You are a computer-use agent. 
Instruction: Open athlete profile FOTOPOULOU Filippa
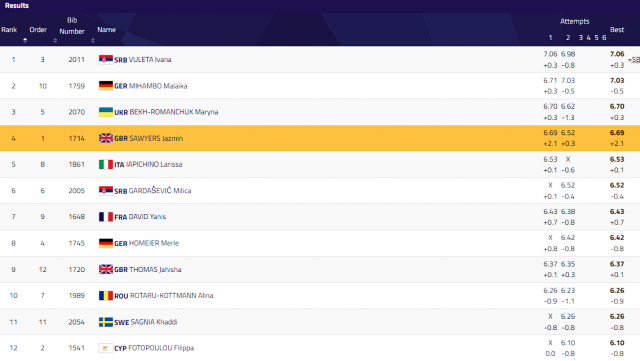click(161, 348)
